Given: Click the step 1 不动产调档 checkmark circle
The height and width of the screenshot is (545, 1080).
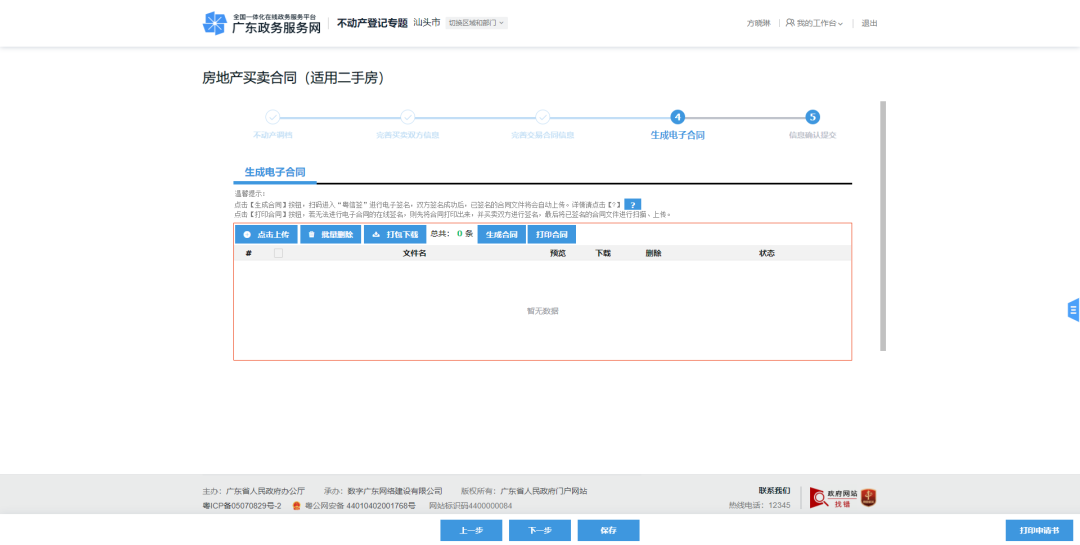Looking at the screenshot, I should pyautogui.click(x=273, y=117).
